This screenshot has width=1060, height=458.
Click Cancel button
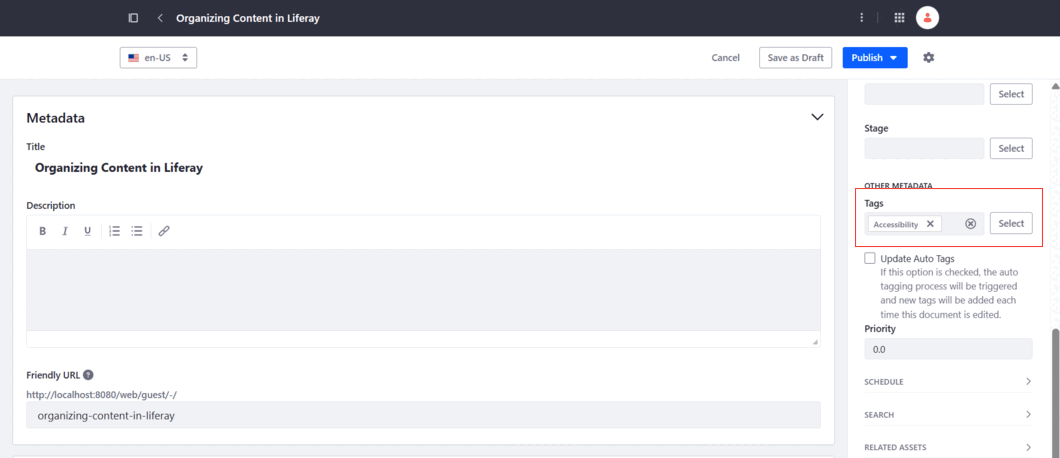point(725,58)
